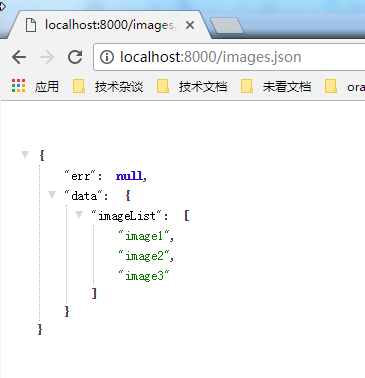This screenshot has width=365, height=378.
Task: Click the "data" key
Action: [83, 196]
